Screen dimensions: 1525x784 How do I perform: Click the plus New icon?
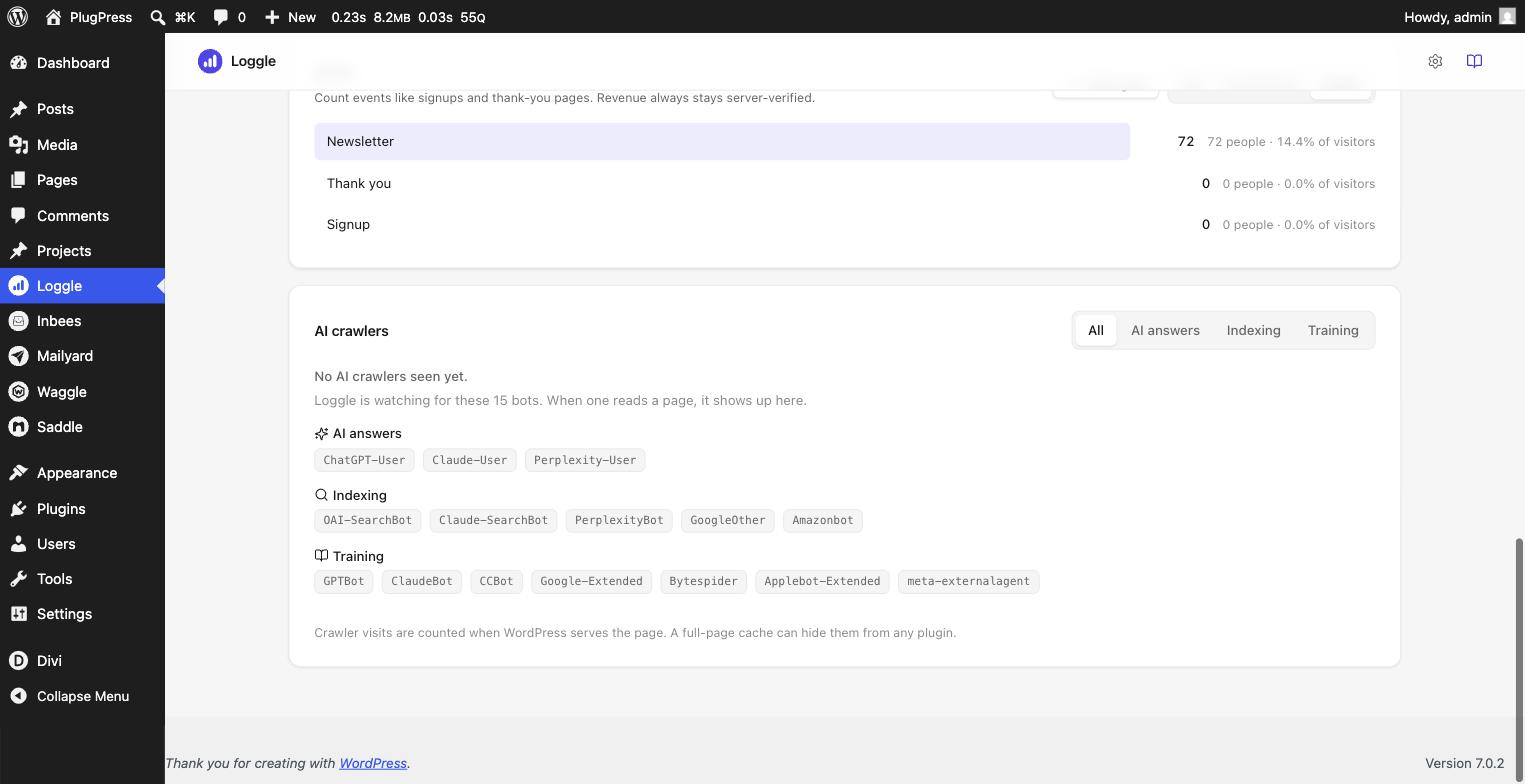tap(272, 17)
